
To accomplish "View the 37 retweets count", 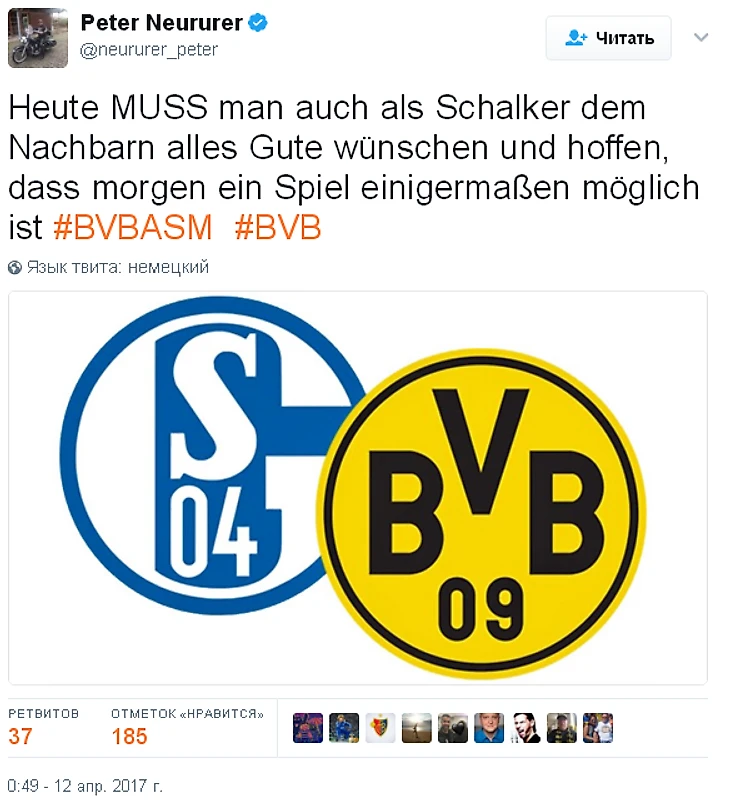I will [20, 736].
